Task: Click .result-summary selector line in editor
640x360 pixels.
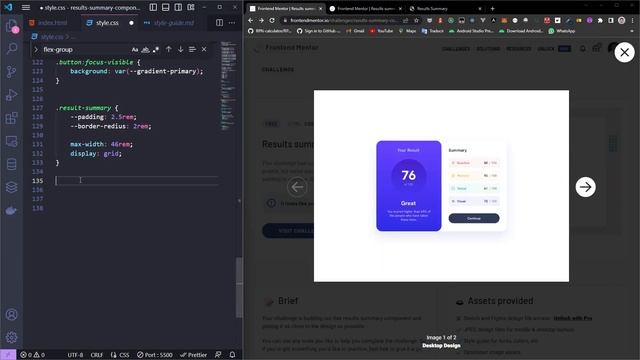Action: [x=87, y=108]
